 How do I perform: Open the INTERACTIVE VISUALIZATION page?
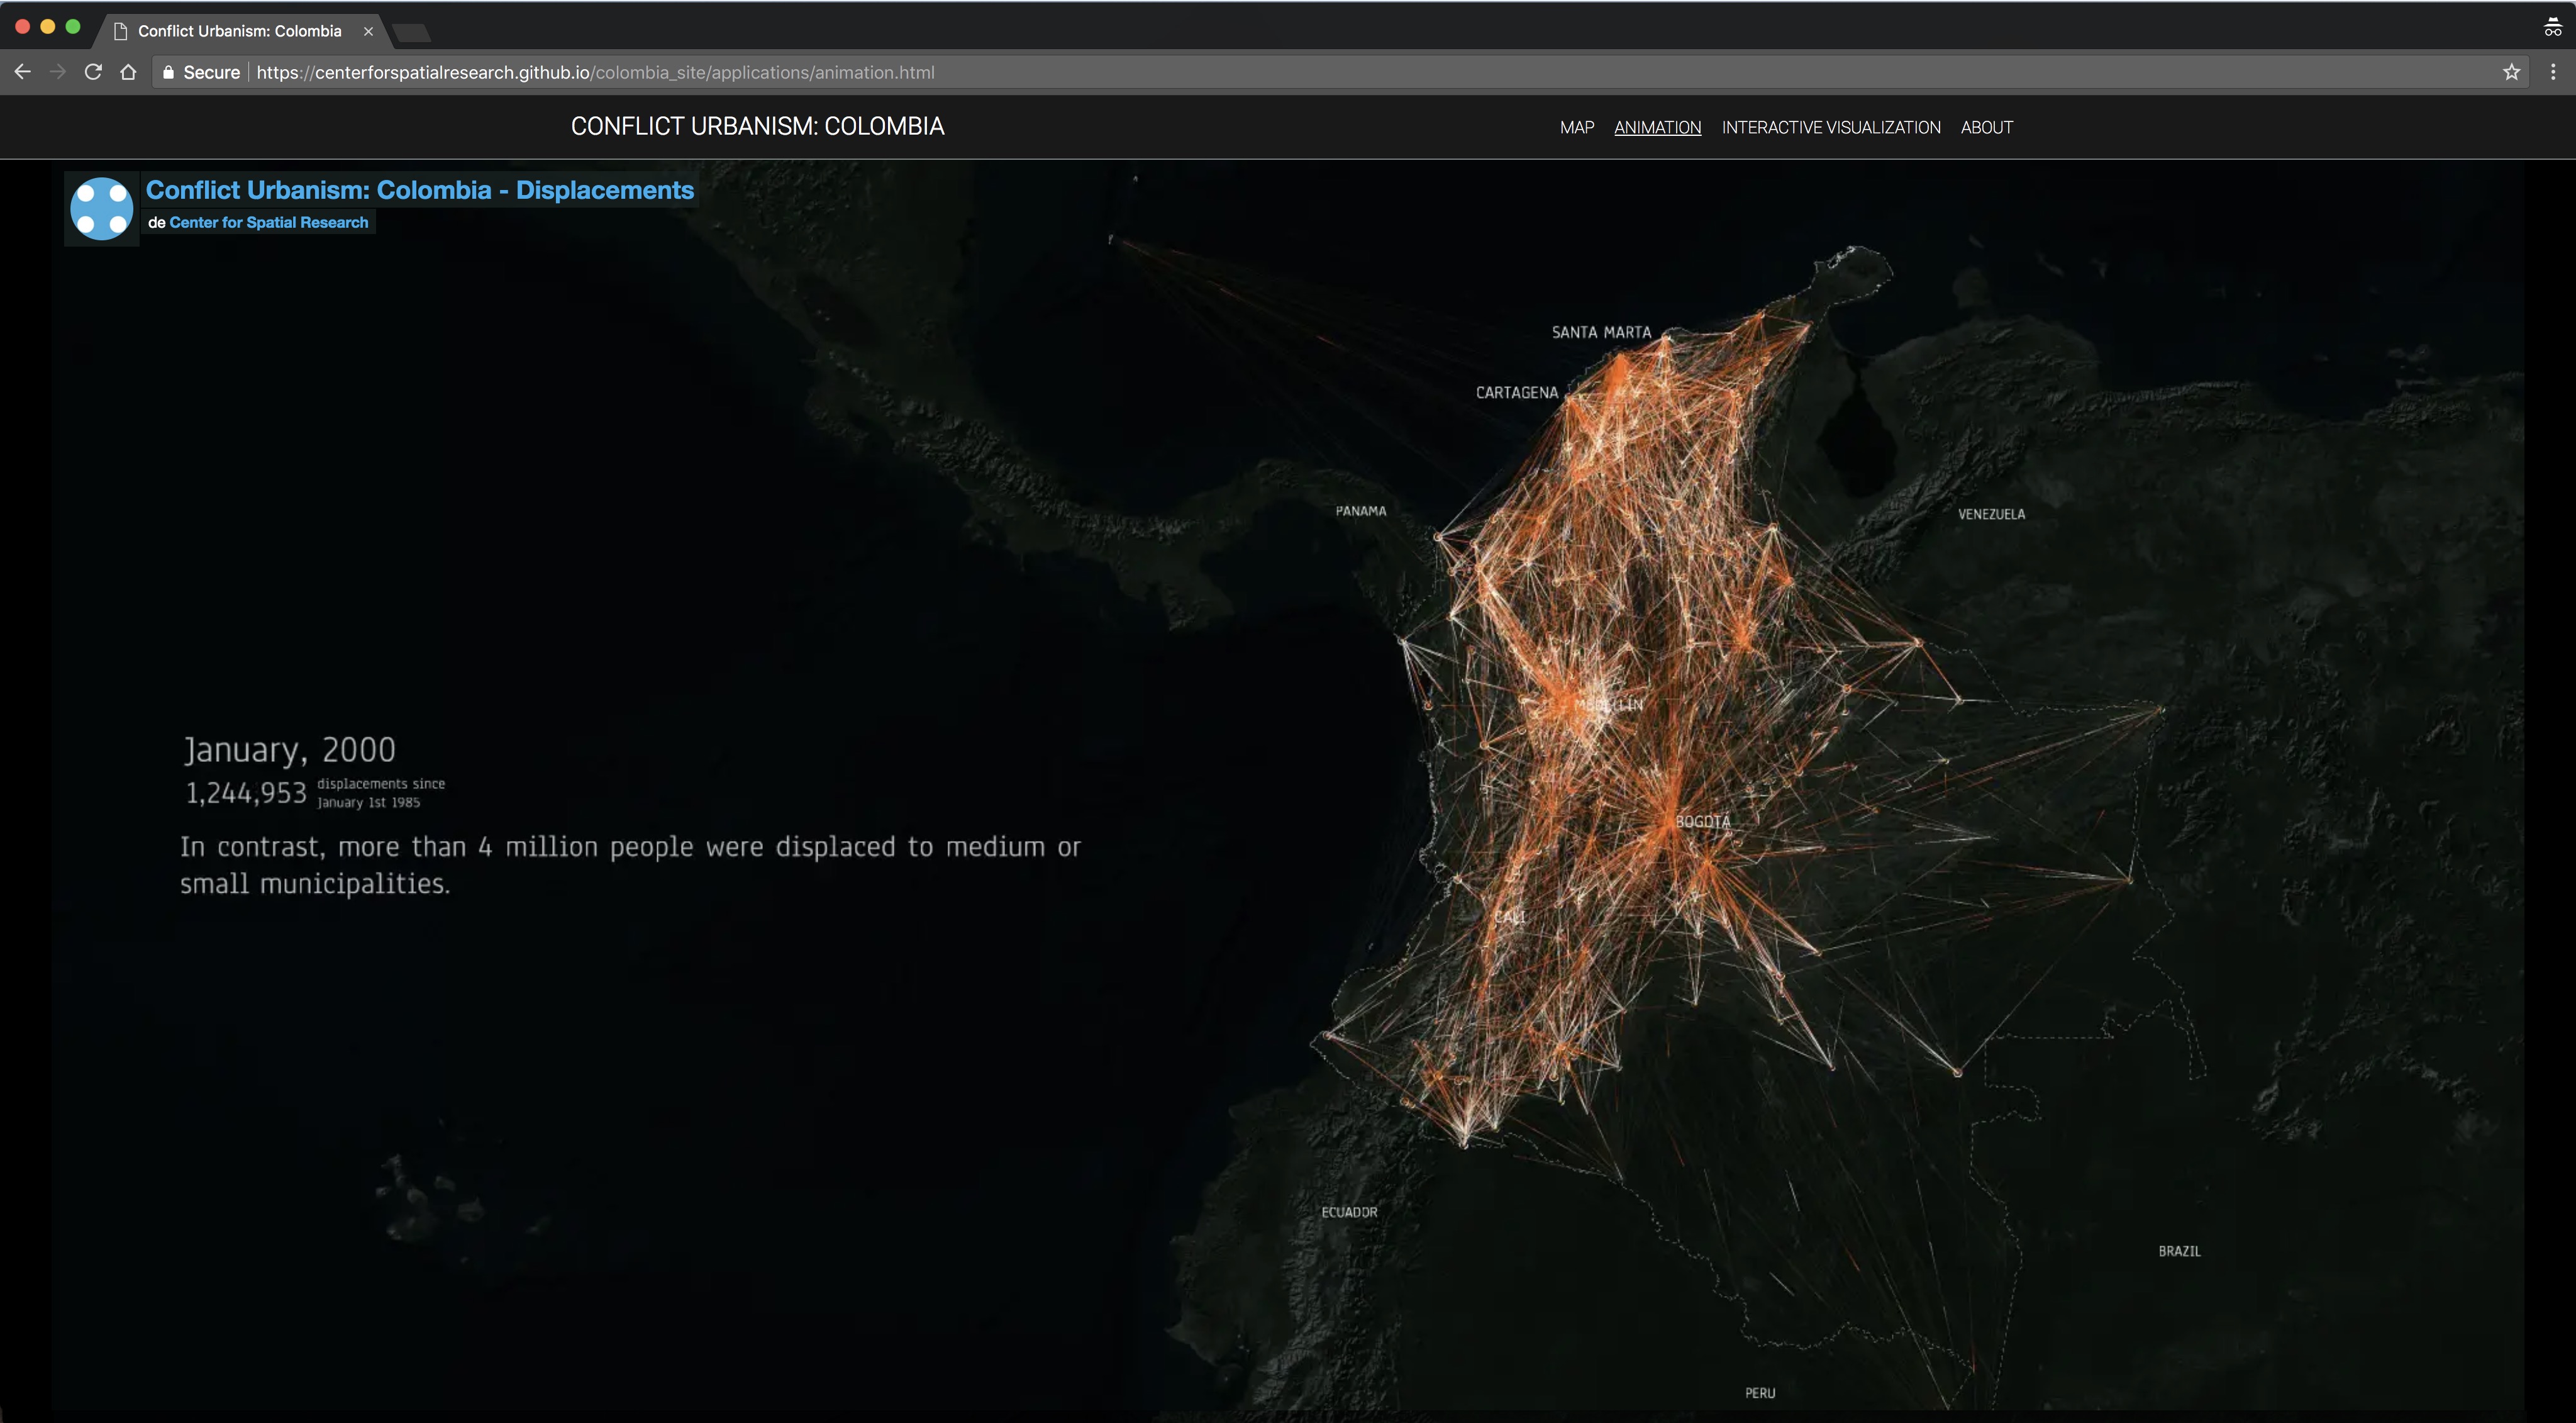[x=1831, y=128]
